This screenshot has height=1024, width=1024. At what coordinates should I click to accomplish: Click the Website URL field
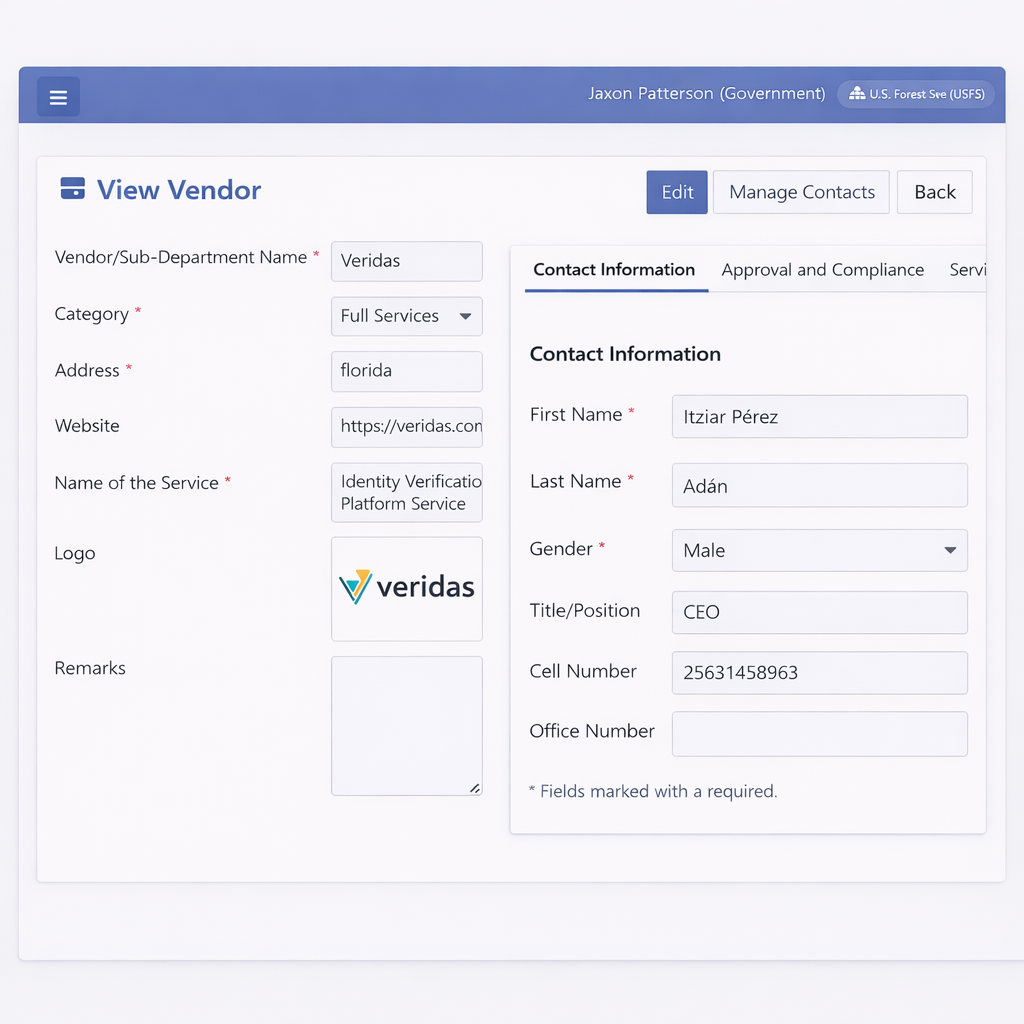coord(407,426)
